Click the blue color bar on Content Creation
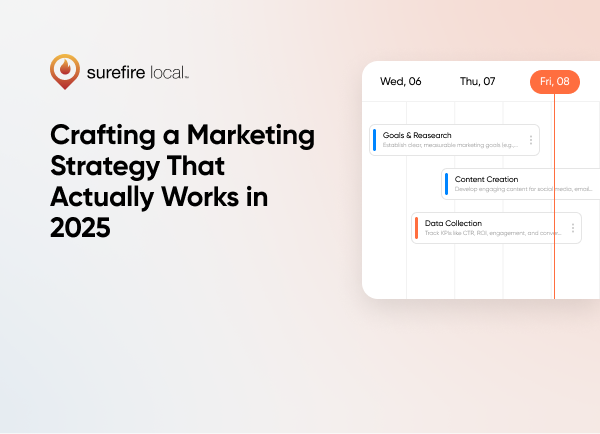The height and width of the screenshot is (434, 600). [447, 184]
